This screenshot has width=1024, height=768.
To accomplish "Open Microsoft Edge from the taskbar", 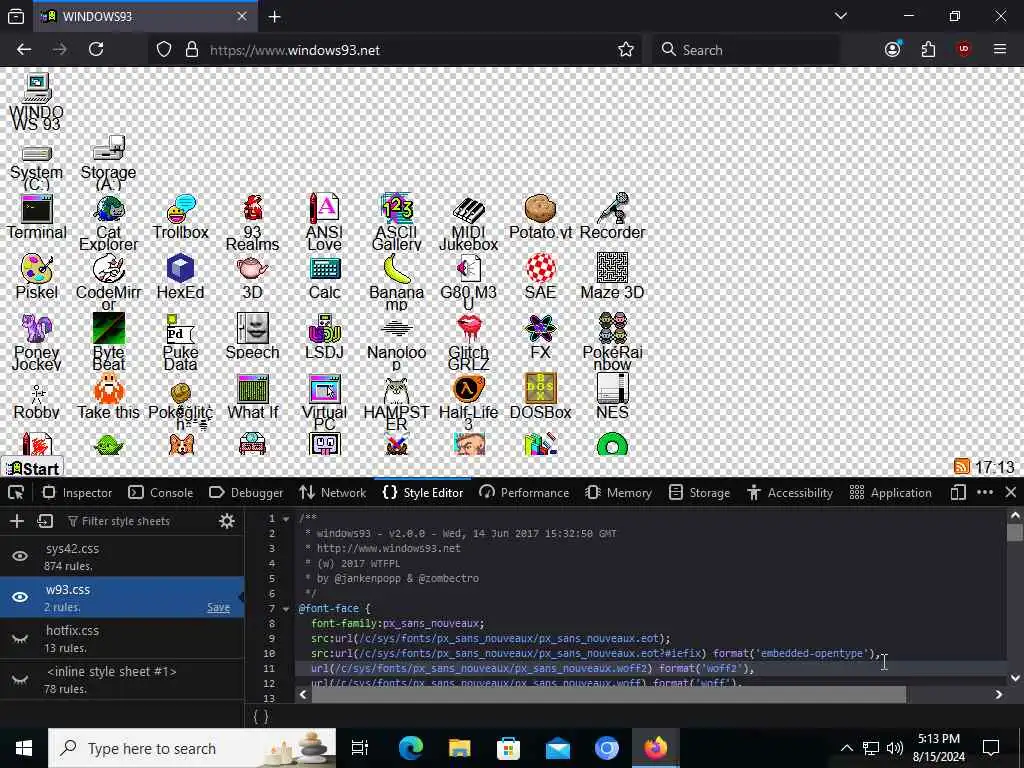I will click(x=411, y=748).
